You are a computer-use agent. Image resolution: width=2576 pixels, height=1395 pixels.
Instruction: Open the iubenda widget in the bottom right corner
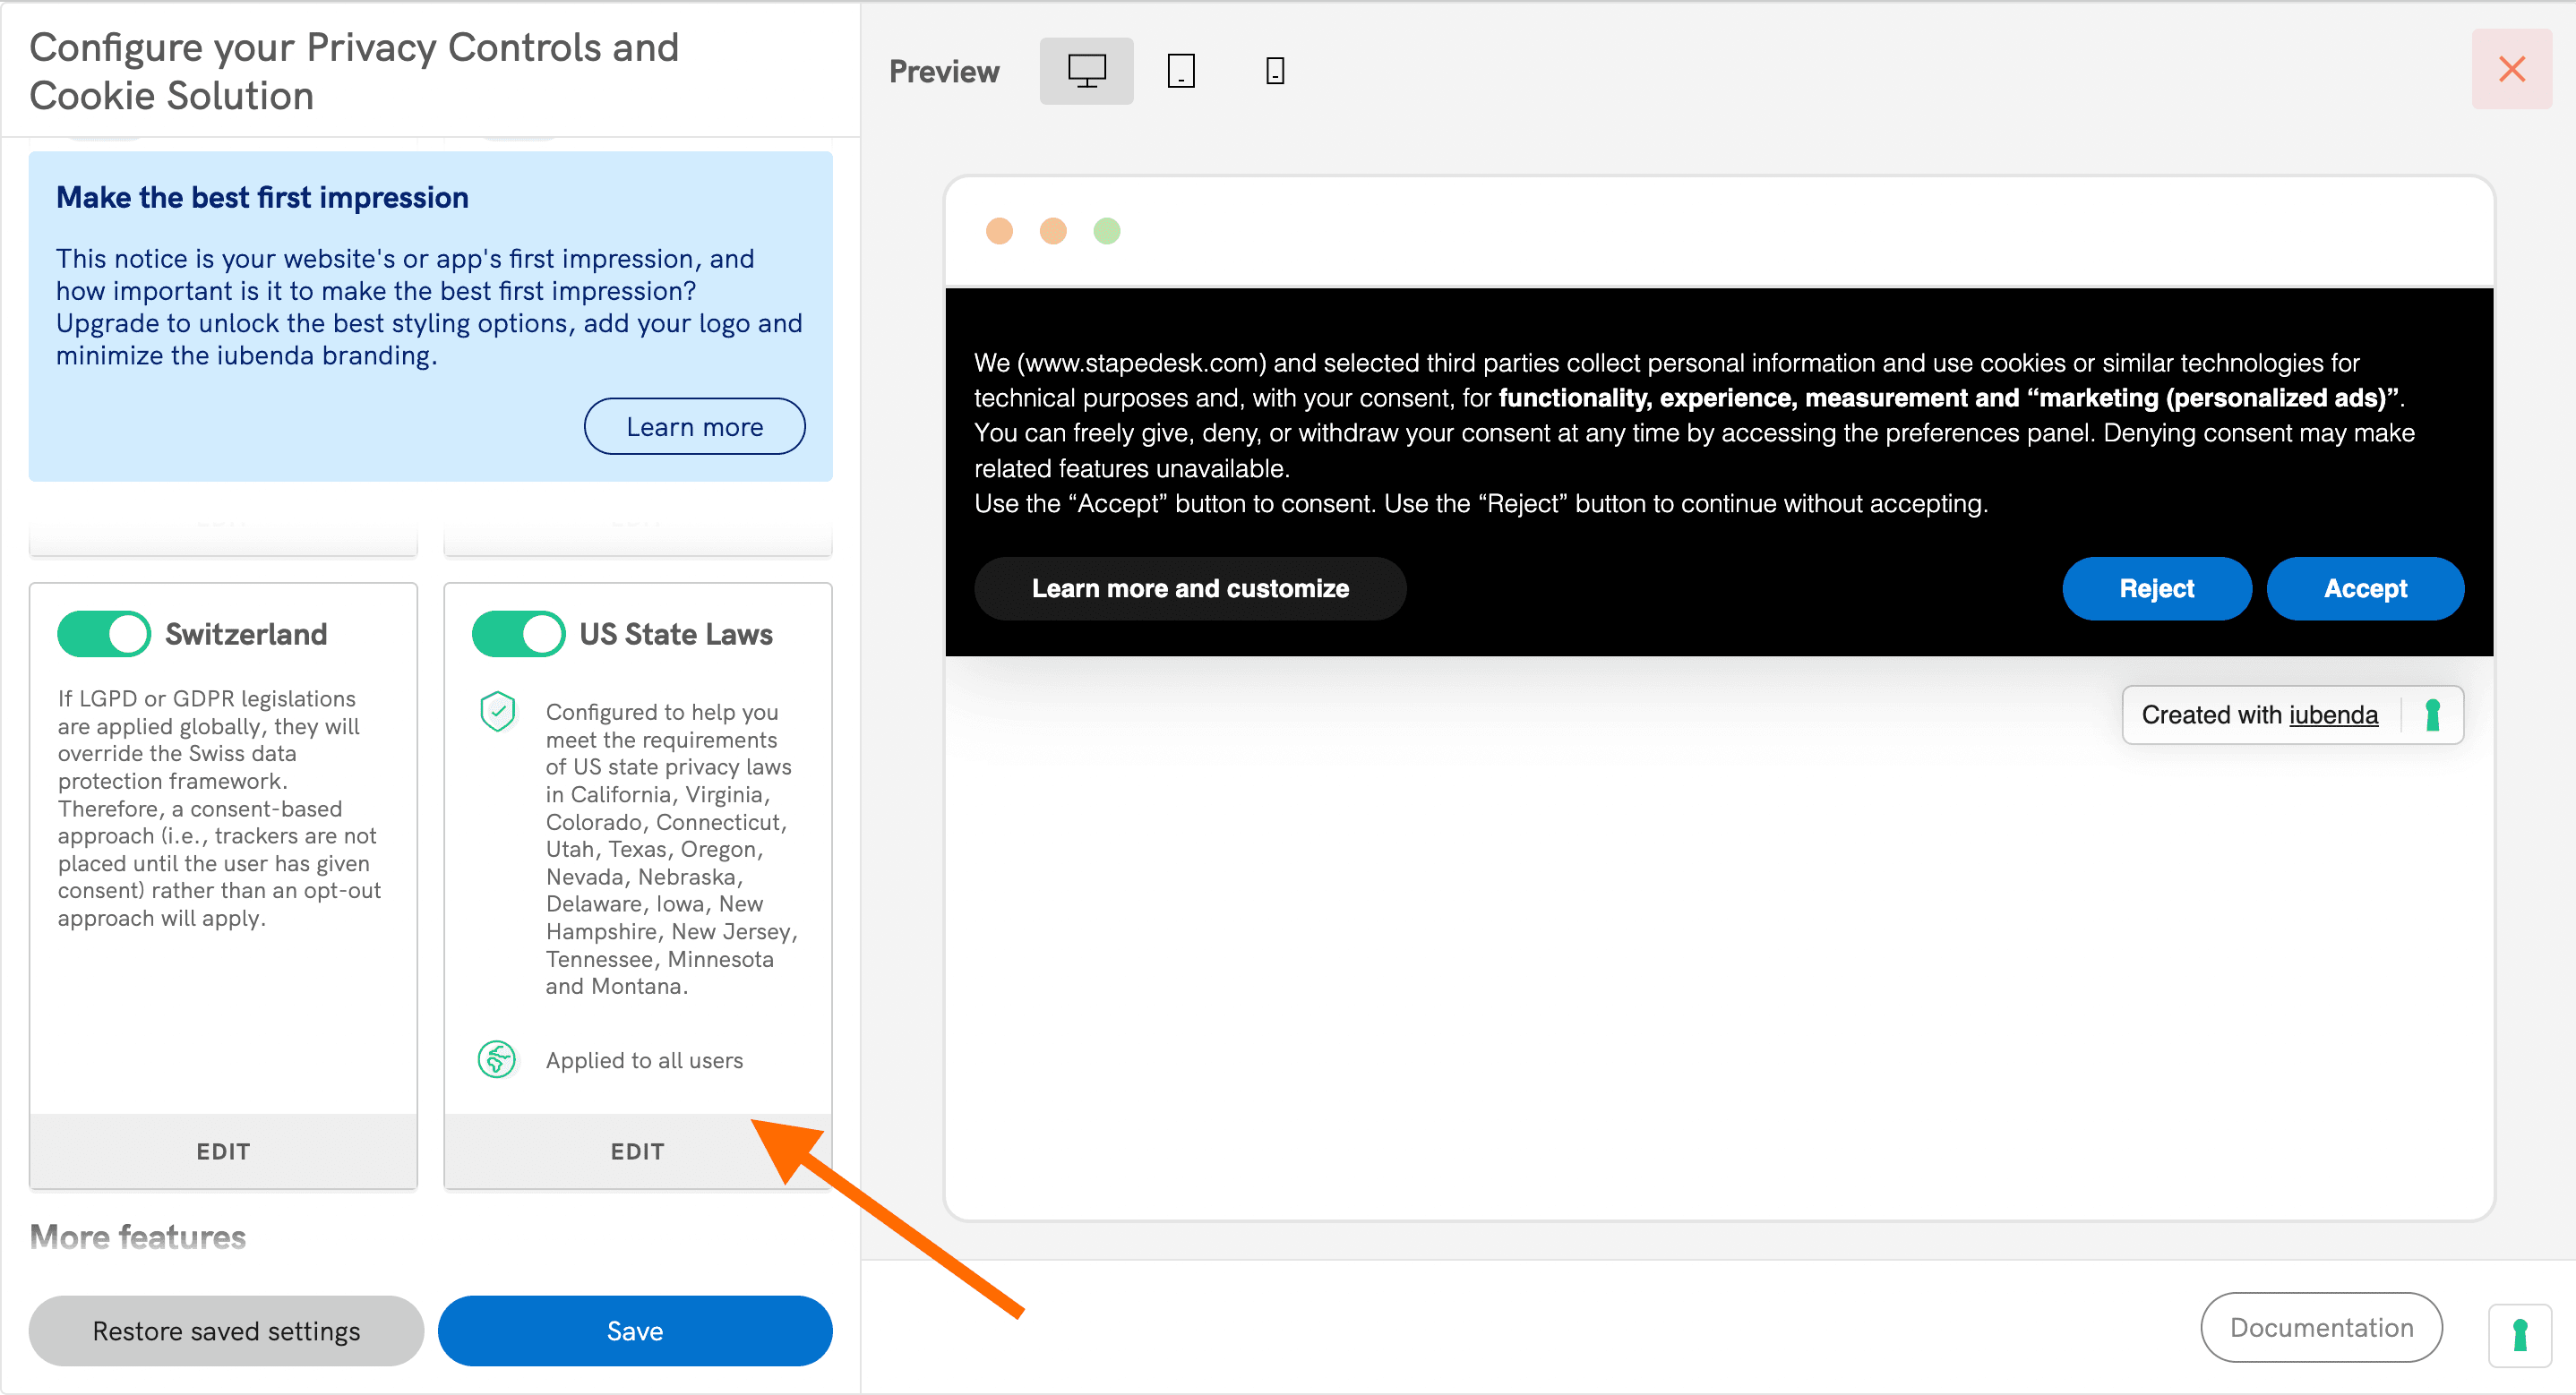pos(2520,1336)
